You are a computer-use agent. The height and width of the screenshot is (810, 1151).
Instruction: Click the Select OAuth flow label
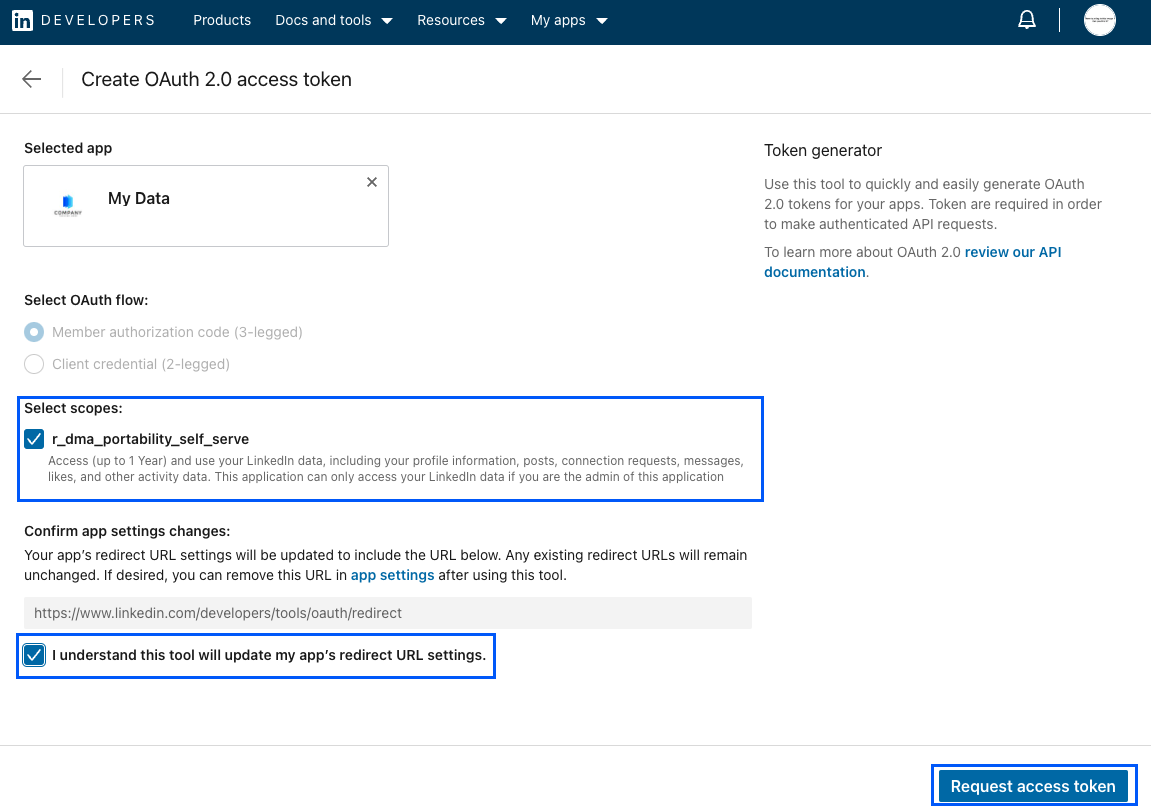click(x=86, y=300)
